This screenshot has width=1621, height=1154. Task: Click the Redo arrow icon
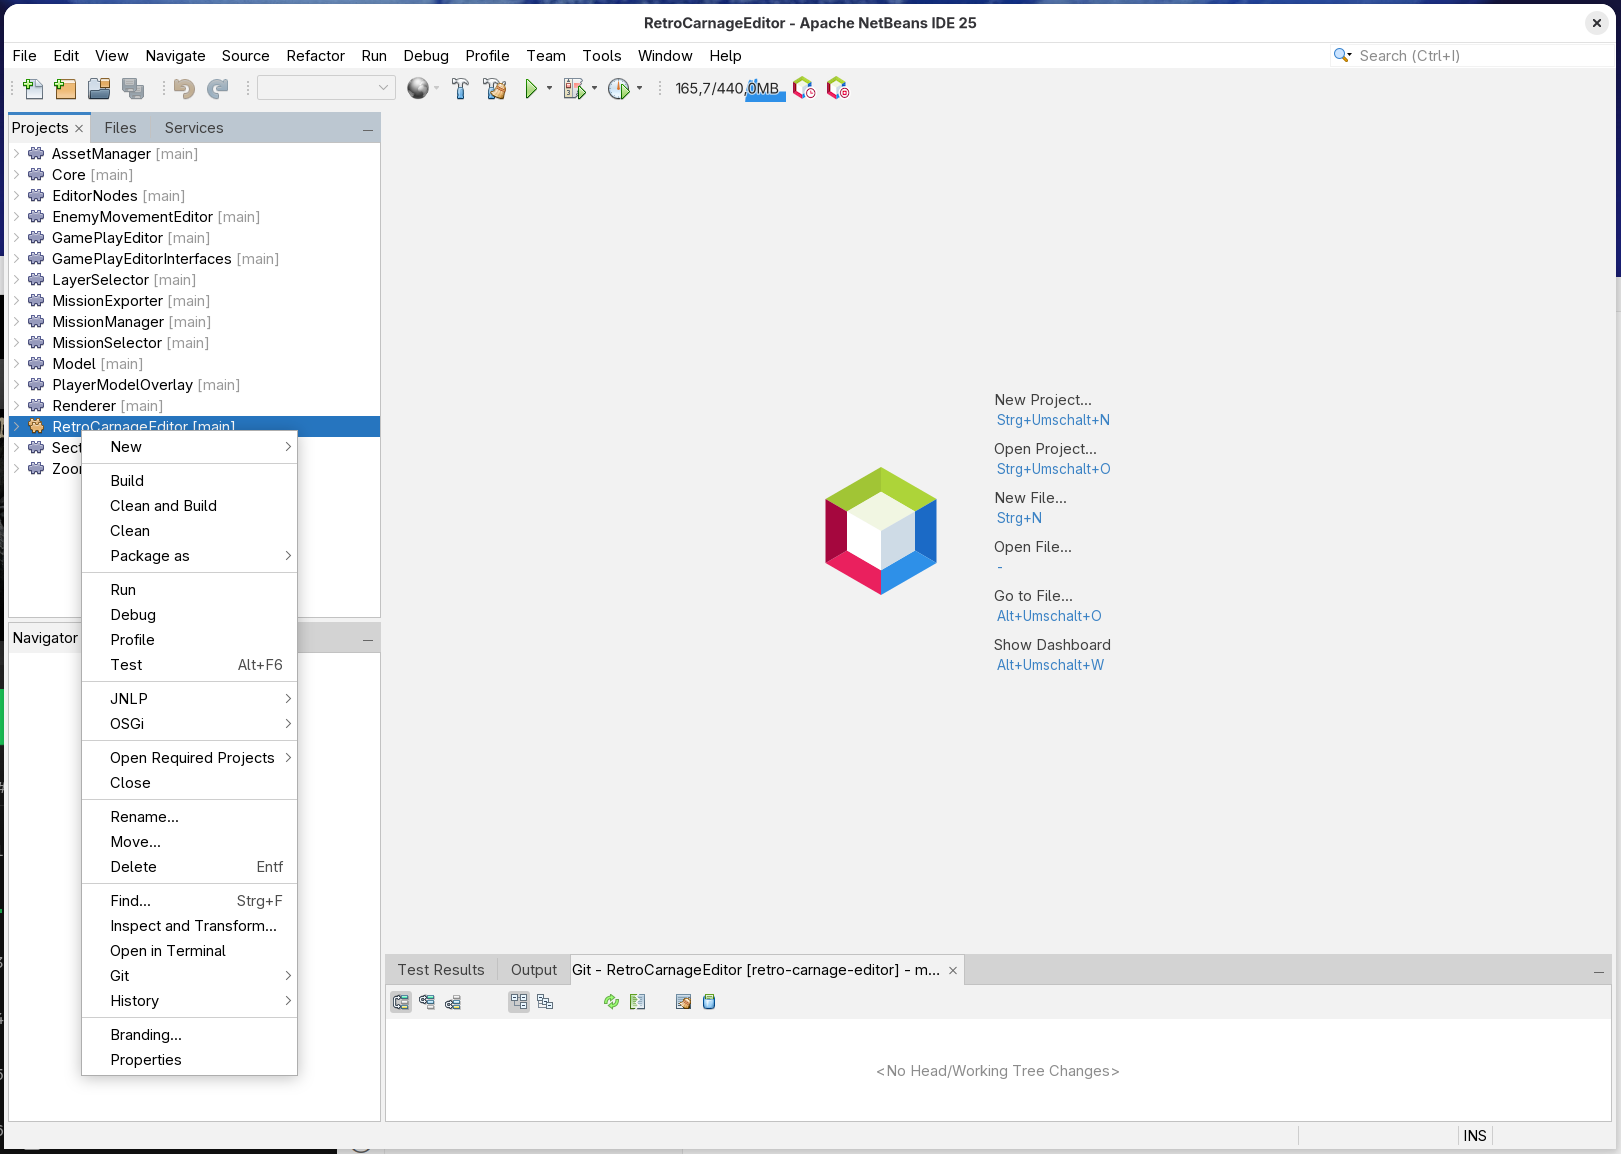217,89
